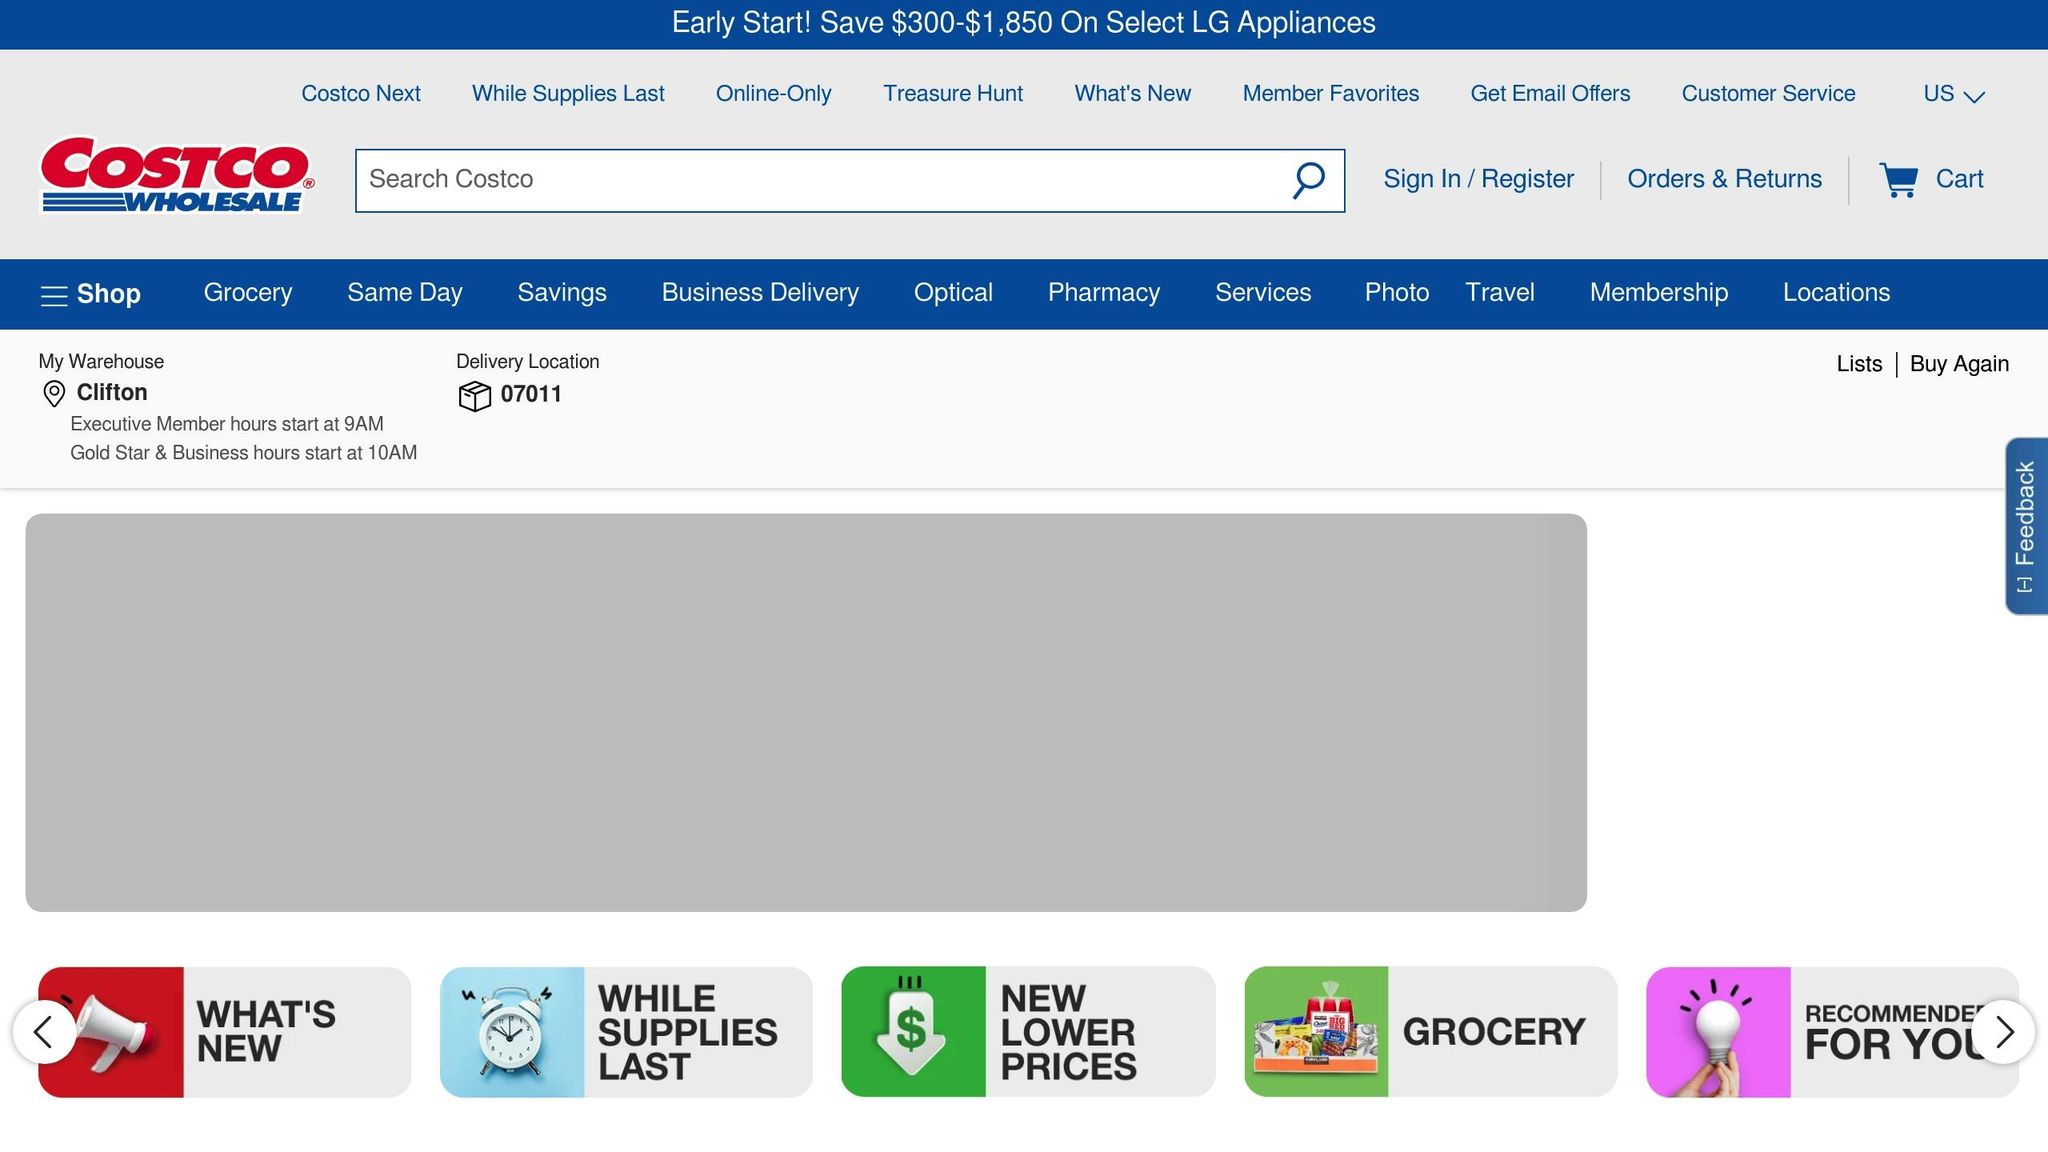Click the Treasure Hunt link
2048x1152 pixels.
(x=953, y=94)
